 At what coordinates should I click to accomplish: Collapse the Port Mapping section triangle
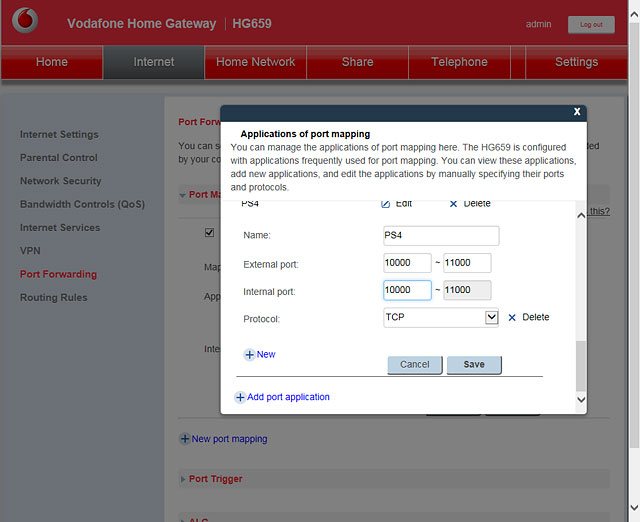(x=182, y=195)
